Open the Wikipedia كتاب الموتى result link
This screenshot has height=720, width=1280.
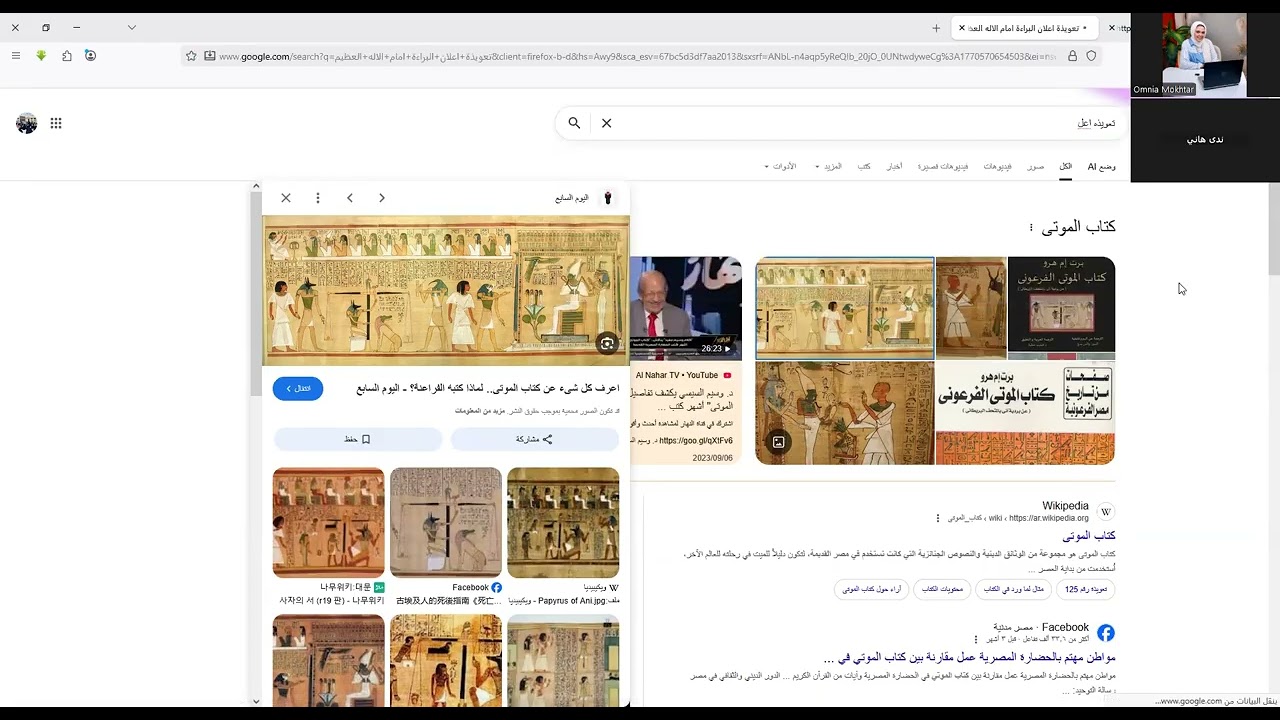coord(1089,536)
